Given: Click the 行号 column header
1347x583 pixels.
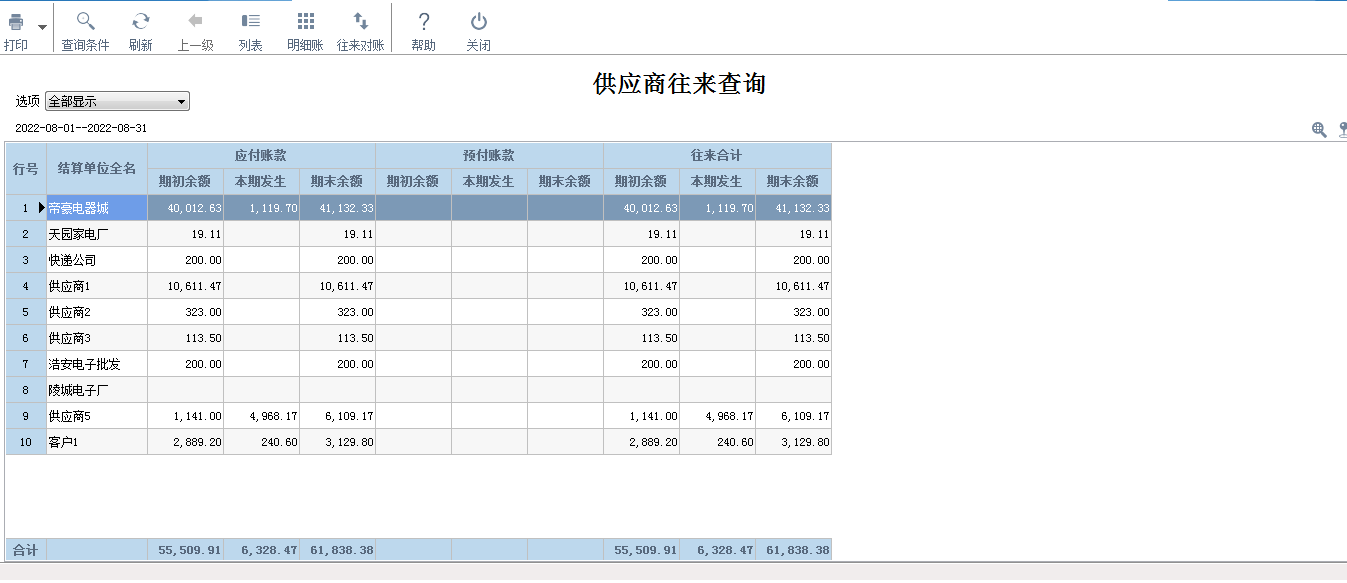Looking at the screenshot, I should (26, 168).
